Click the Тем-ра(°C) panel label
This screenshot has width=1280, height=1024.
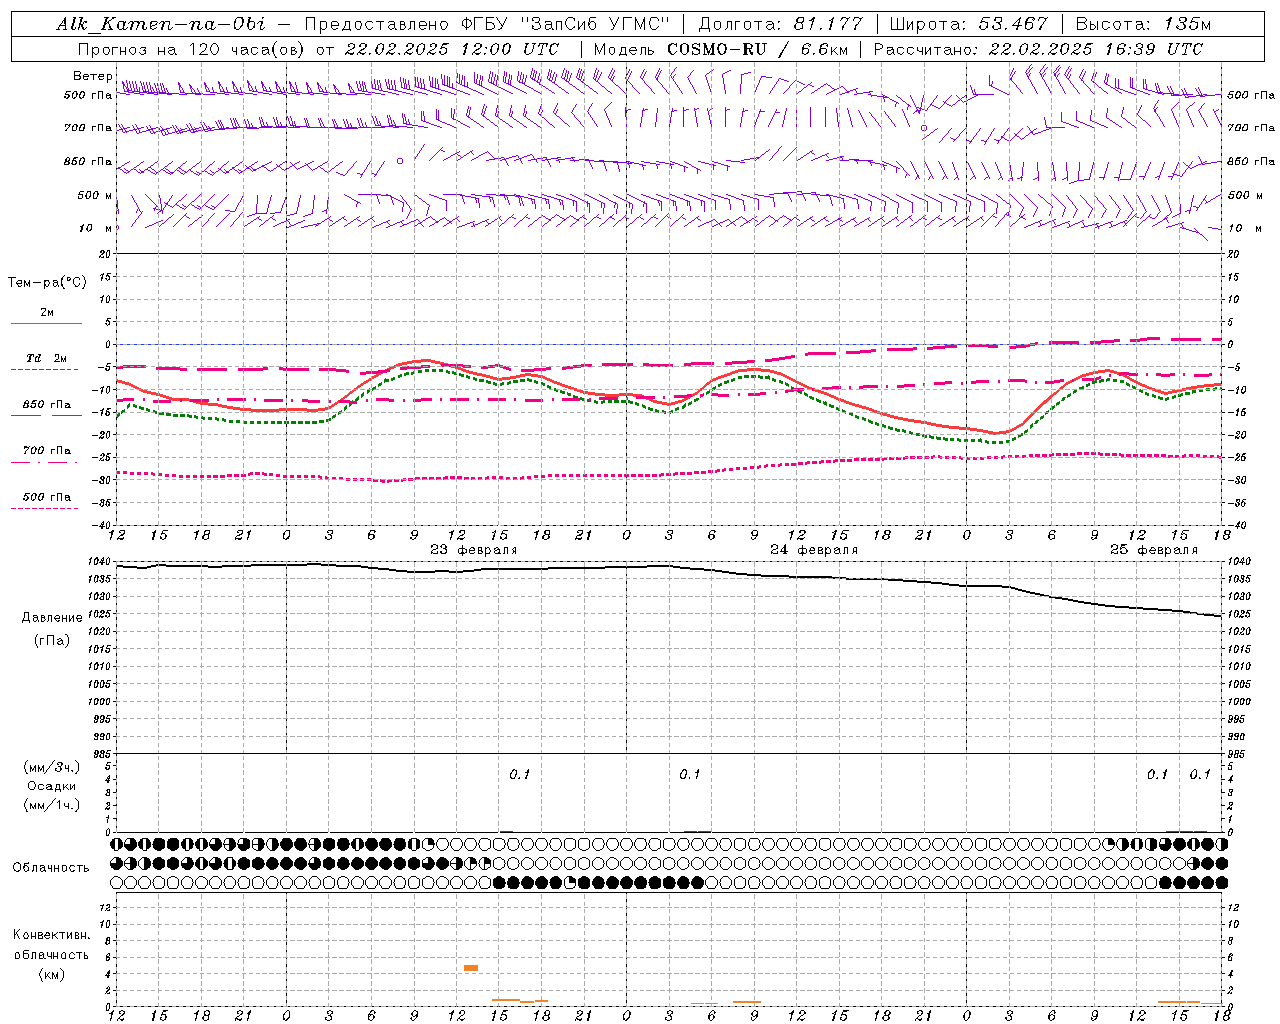[47, 283]
